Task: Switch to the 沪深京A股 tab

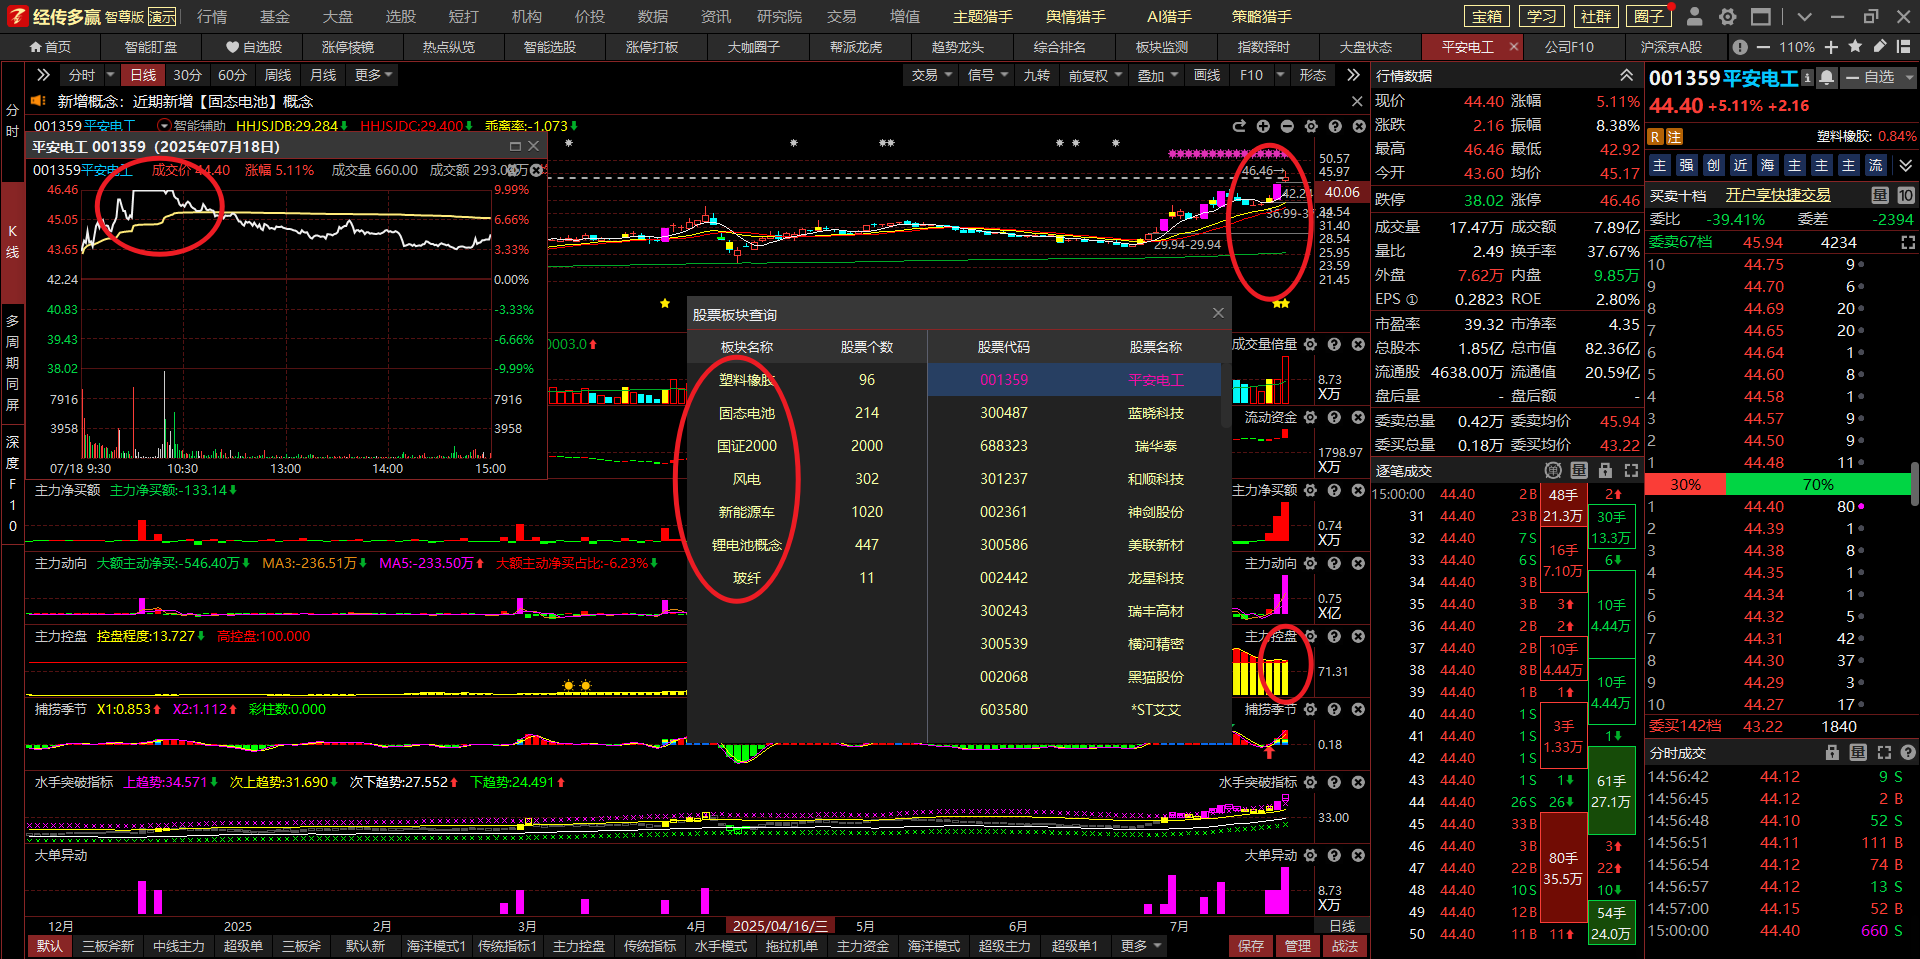Action: [x=1671, y=47]
